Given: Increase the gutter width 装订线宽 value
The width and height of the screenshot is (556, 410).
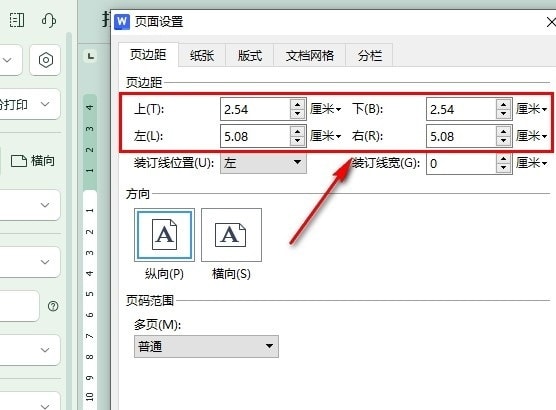Looking at the screenshot, I should pos(503,159).
